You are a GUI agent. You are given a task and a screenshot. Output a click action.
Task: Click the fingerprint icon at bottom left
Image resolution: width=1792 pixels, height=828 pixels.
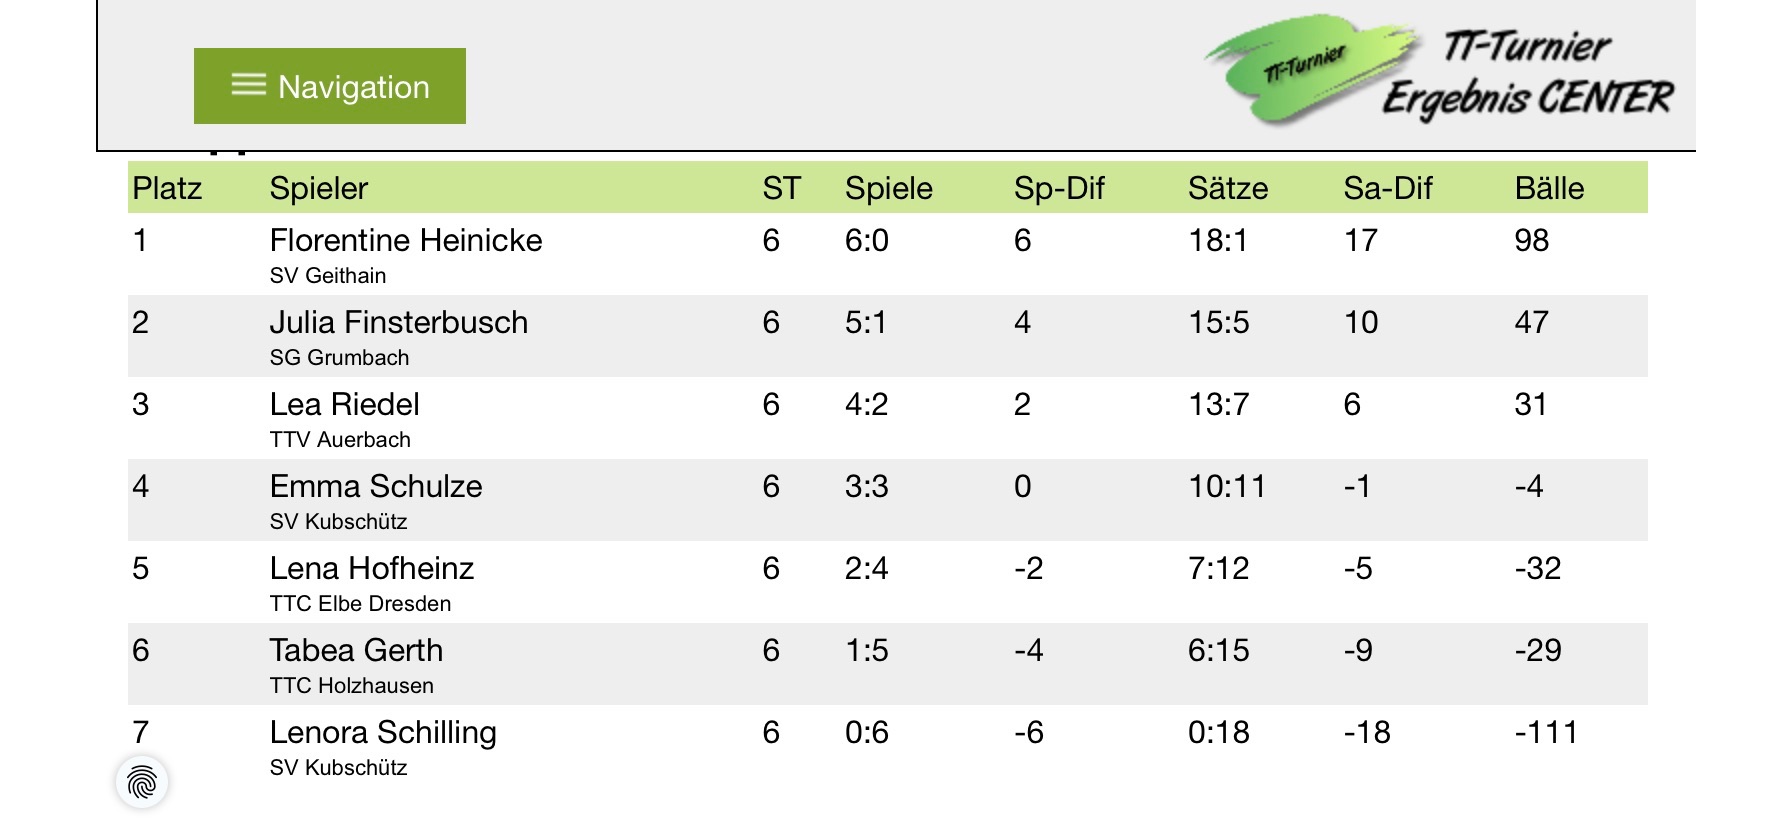point(142,782)
